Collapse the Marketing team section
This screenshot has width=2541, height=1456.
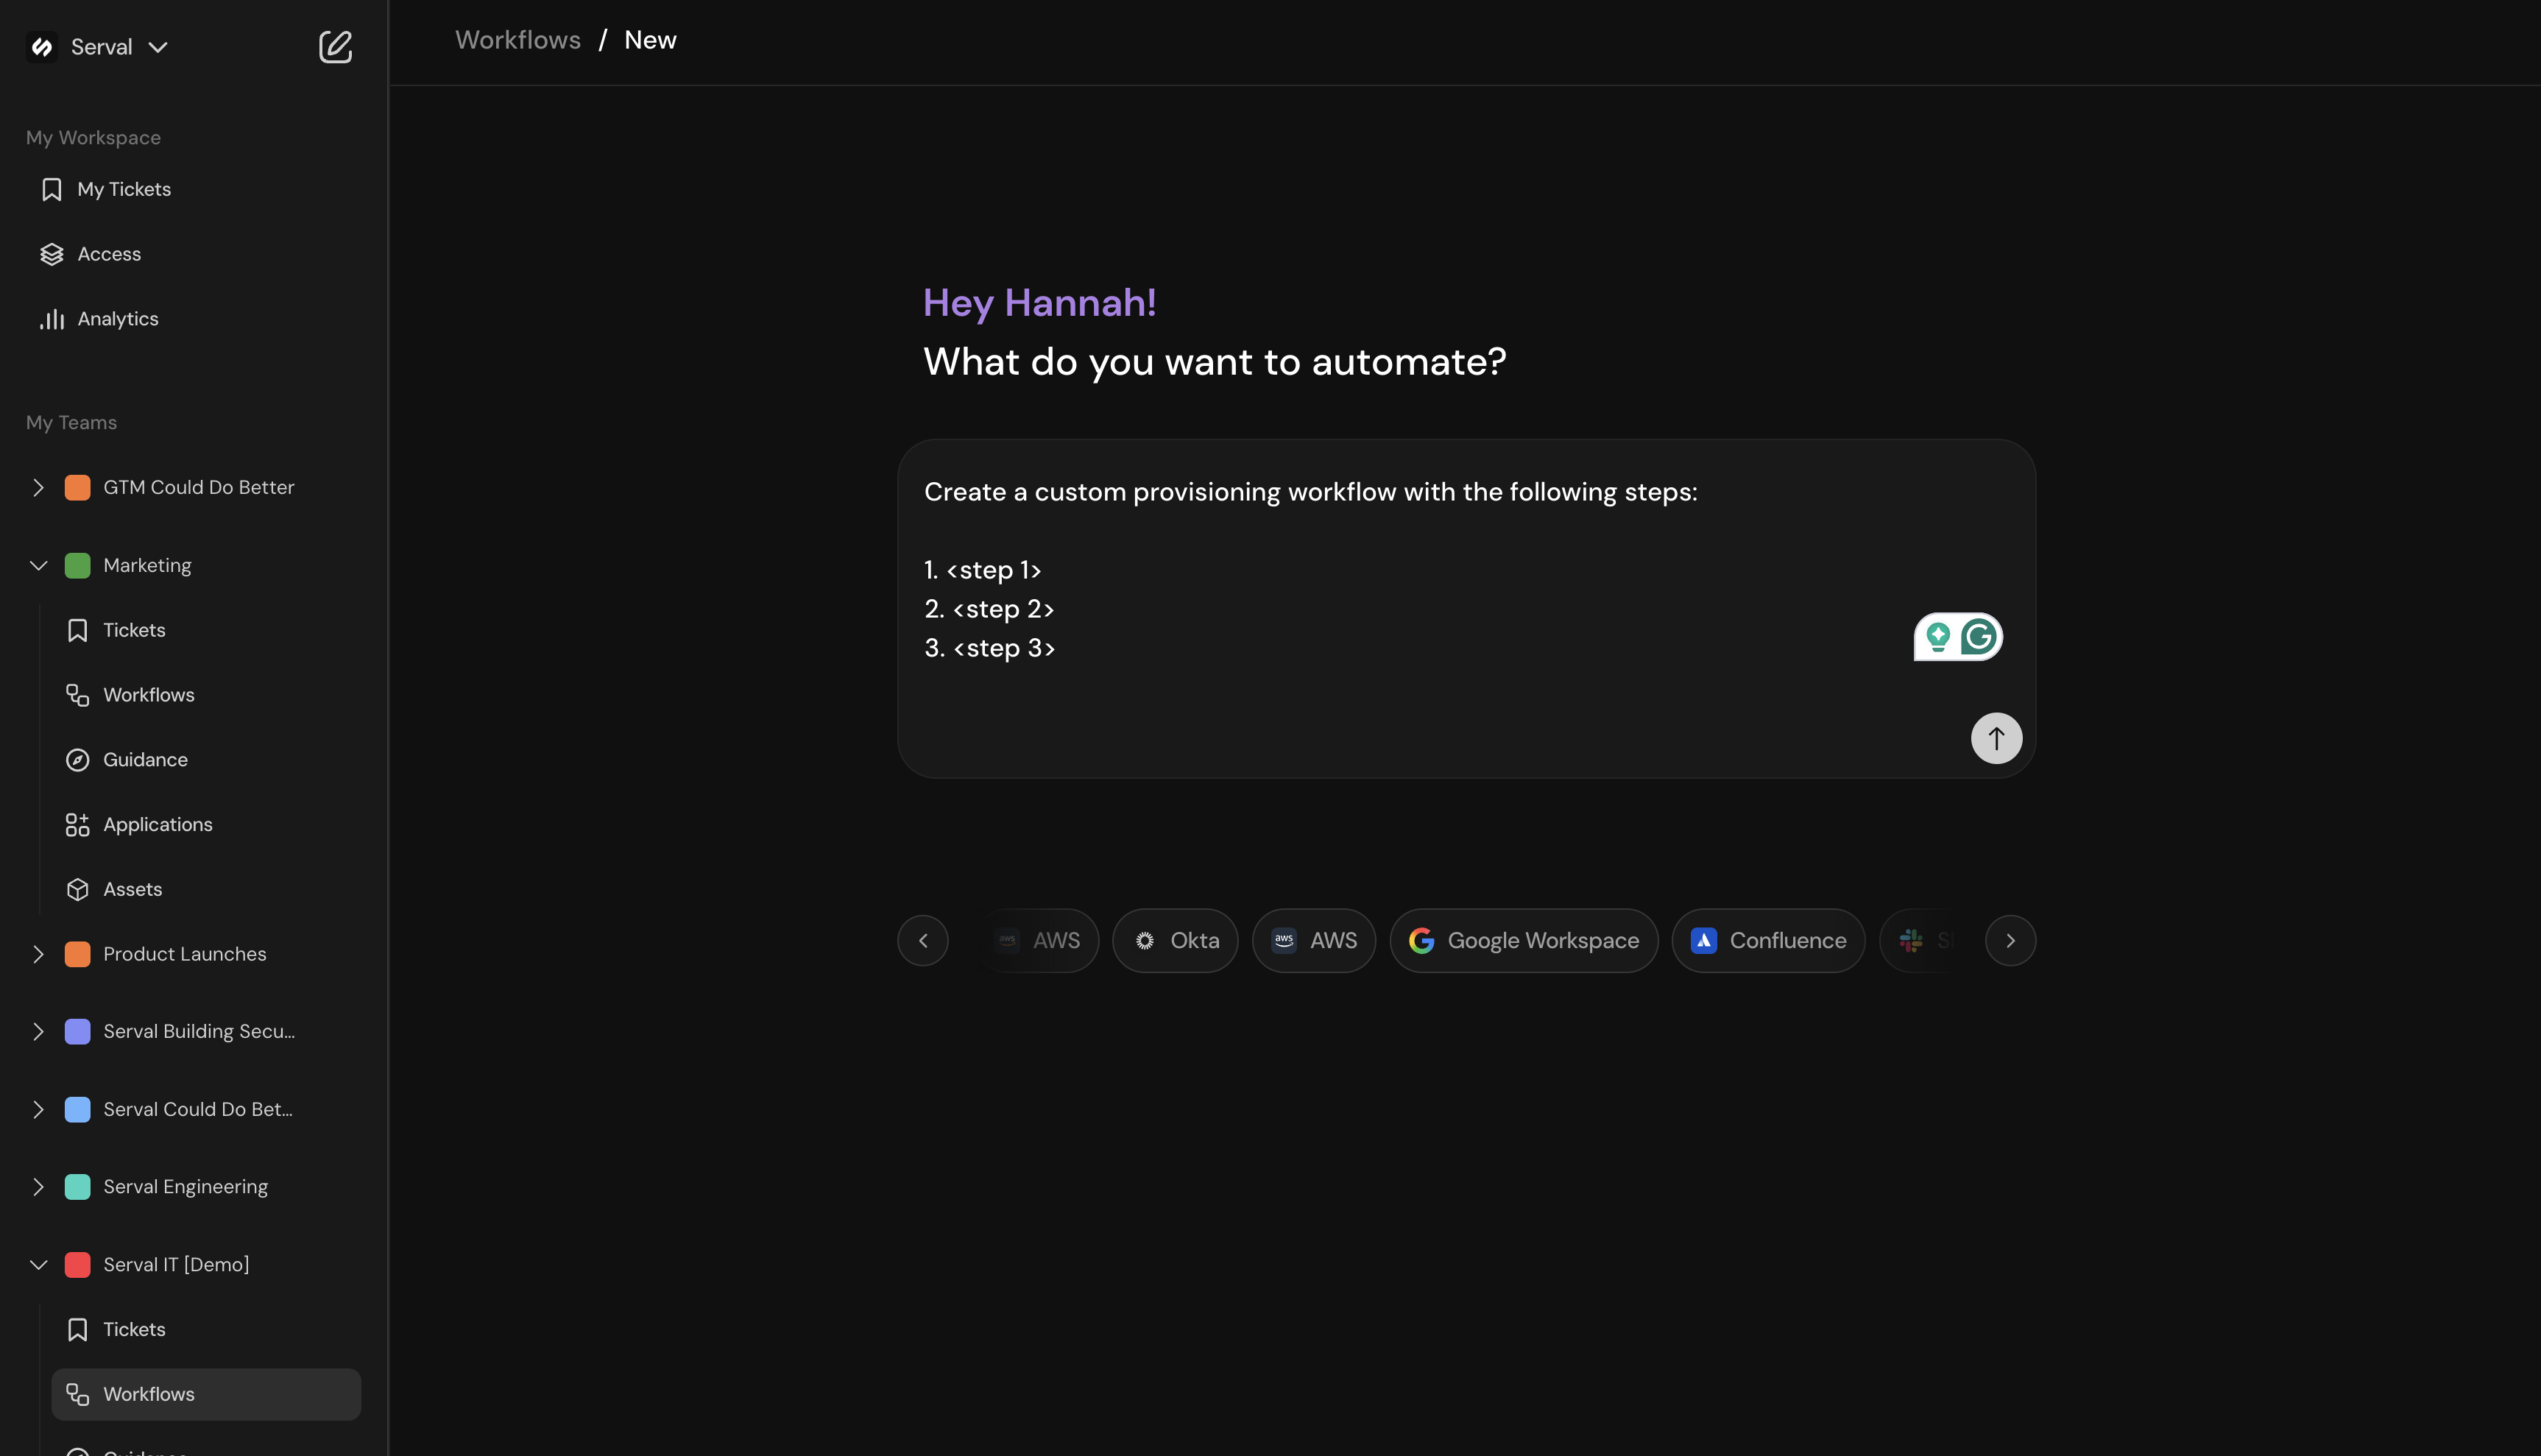pos(39,565)
